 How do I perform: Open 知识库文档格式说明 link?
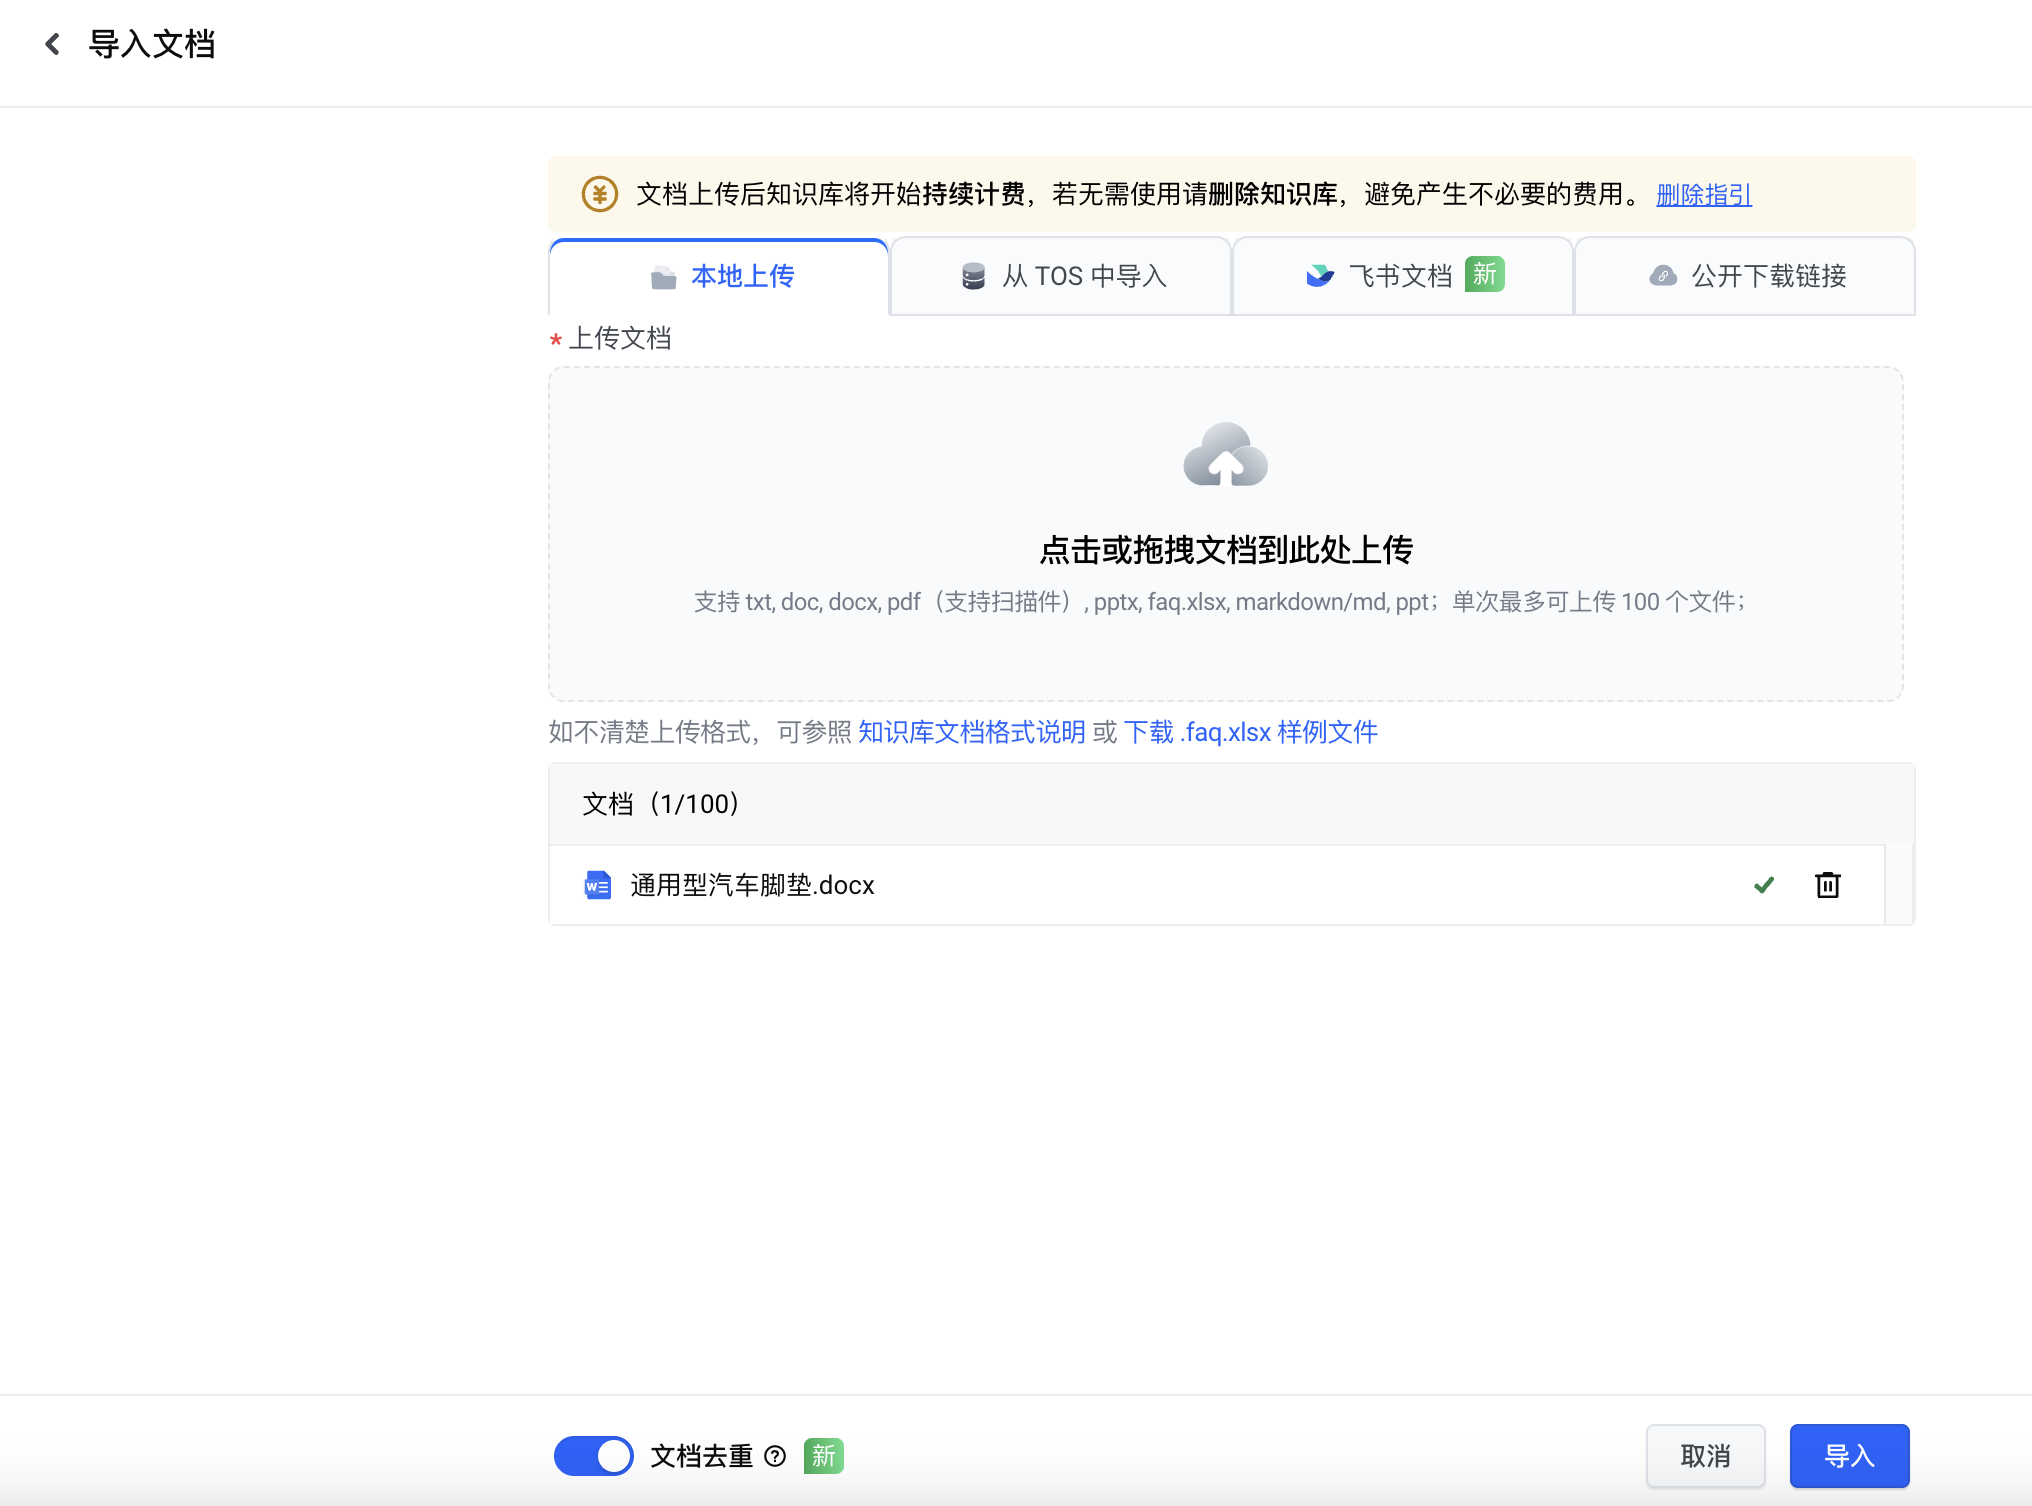[x=971, y=732]
